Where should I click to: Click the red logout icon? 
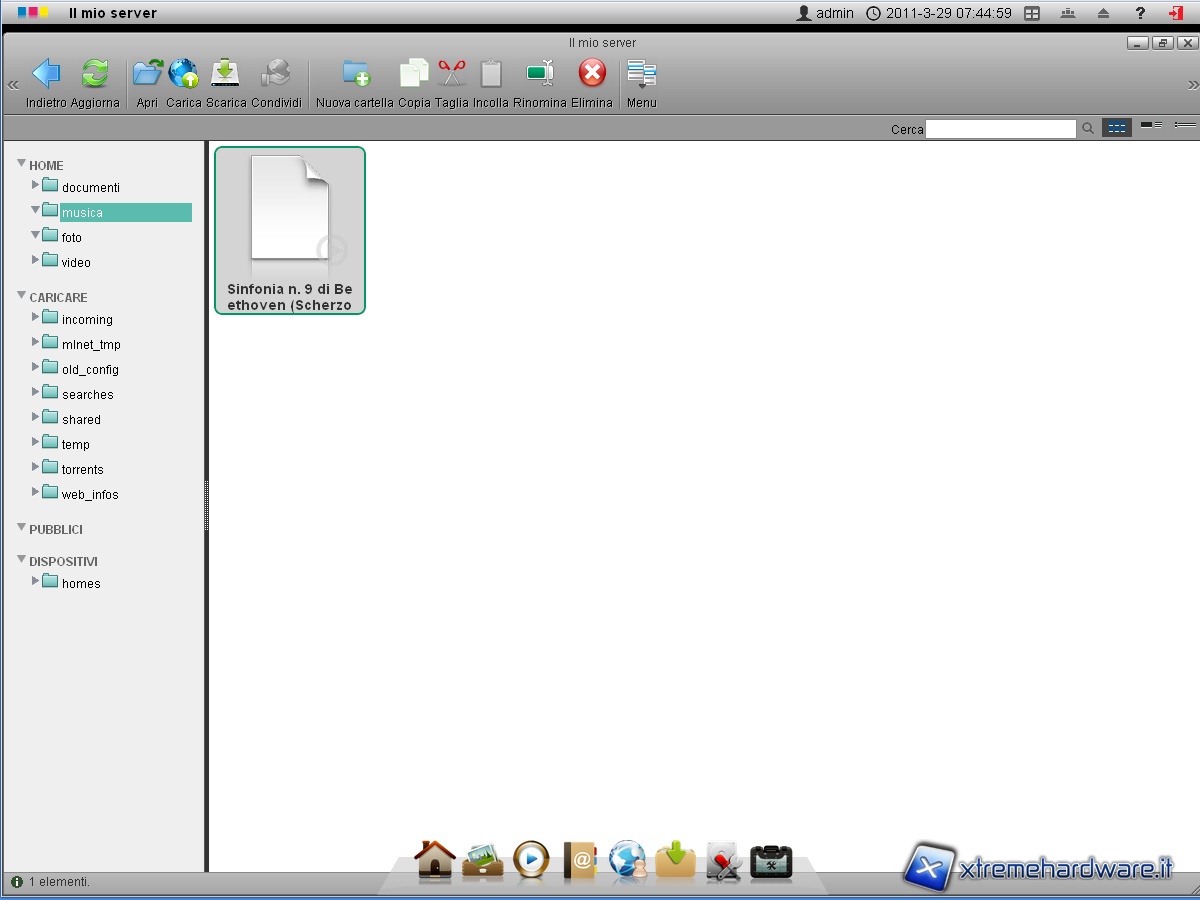point(1175,13)
